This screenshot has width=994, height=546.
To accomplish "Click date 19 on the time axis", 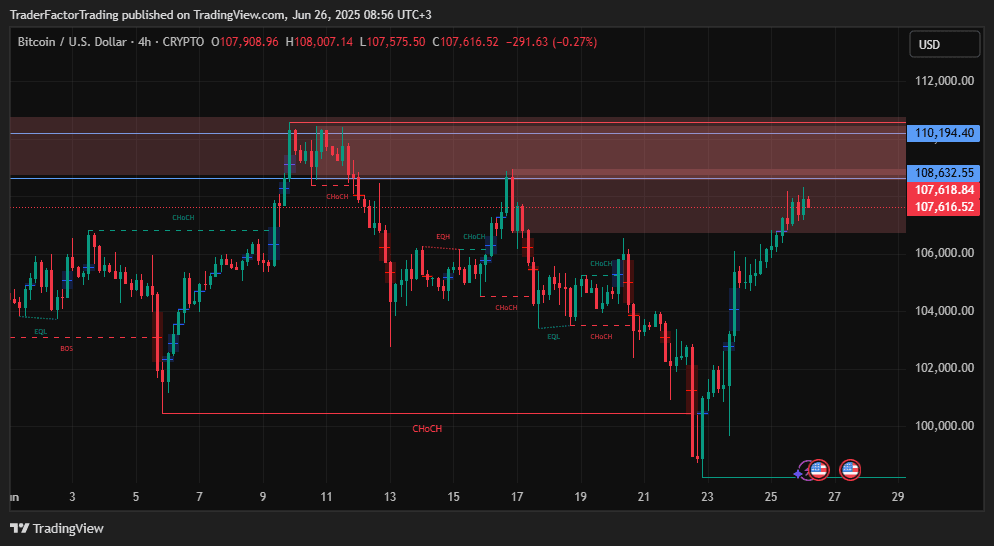I will [x=580, y=497].
